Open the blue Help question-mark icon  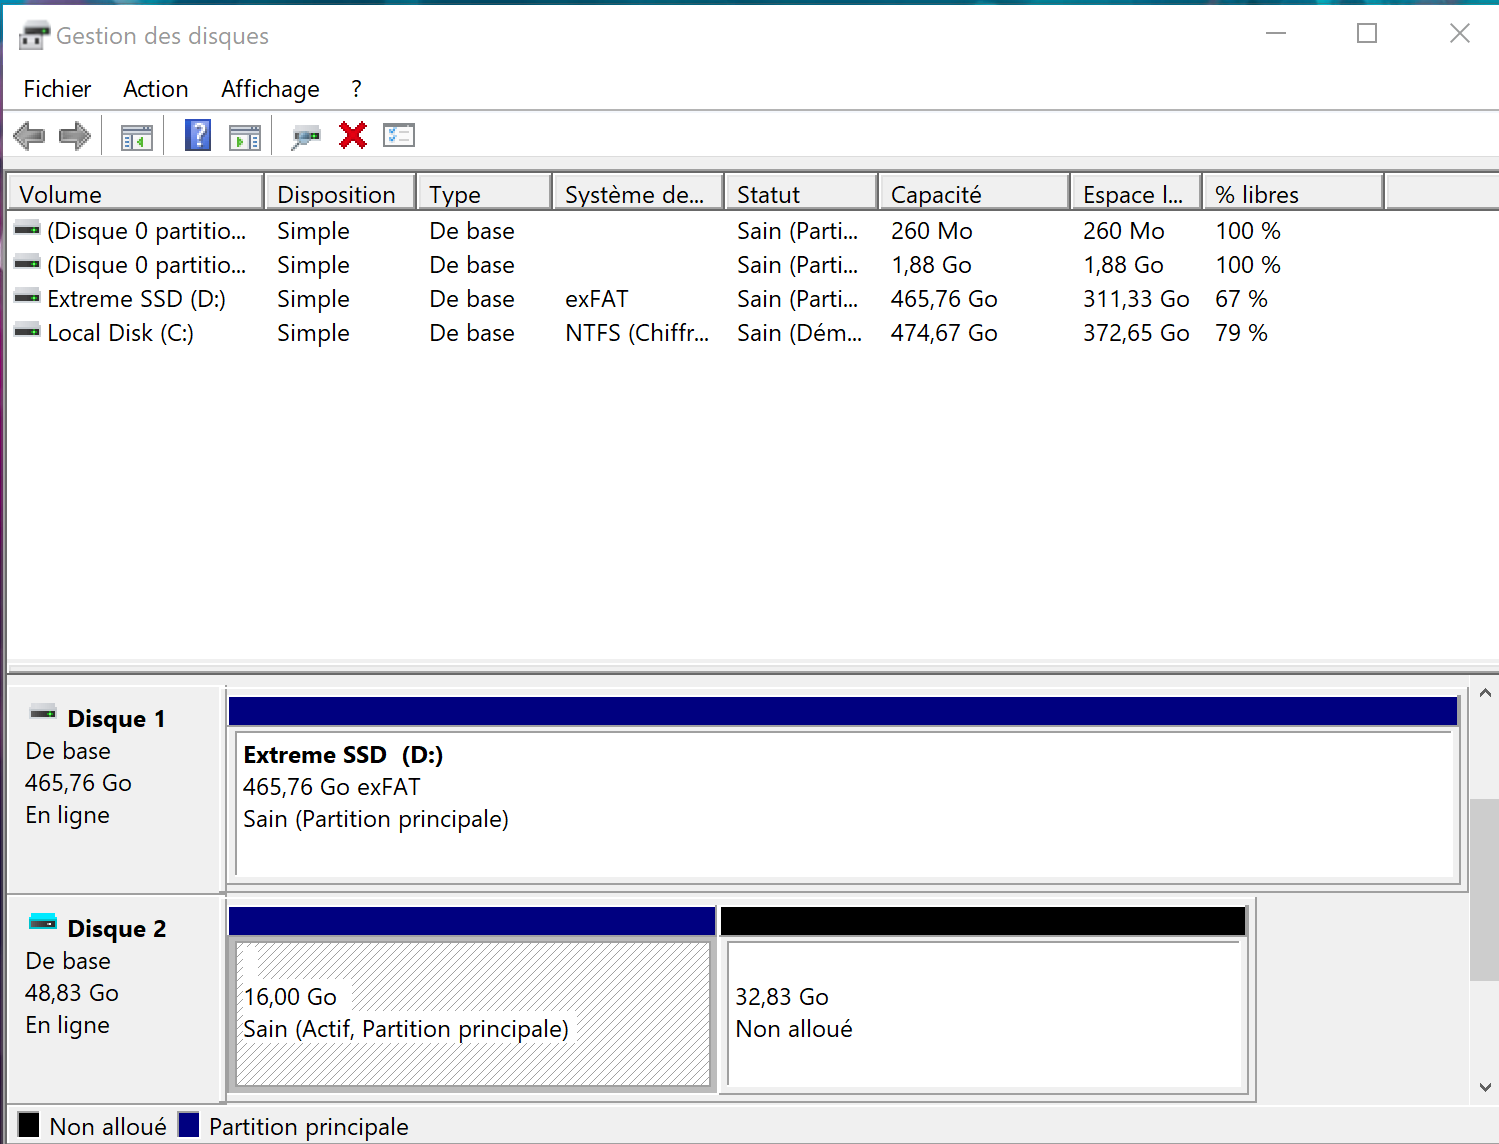point(198,135)
